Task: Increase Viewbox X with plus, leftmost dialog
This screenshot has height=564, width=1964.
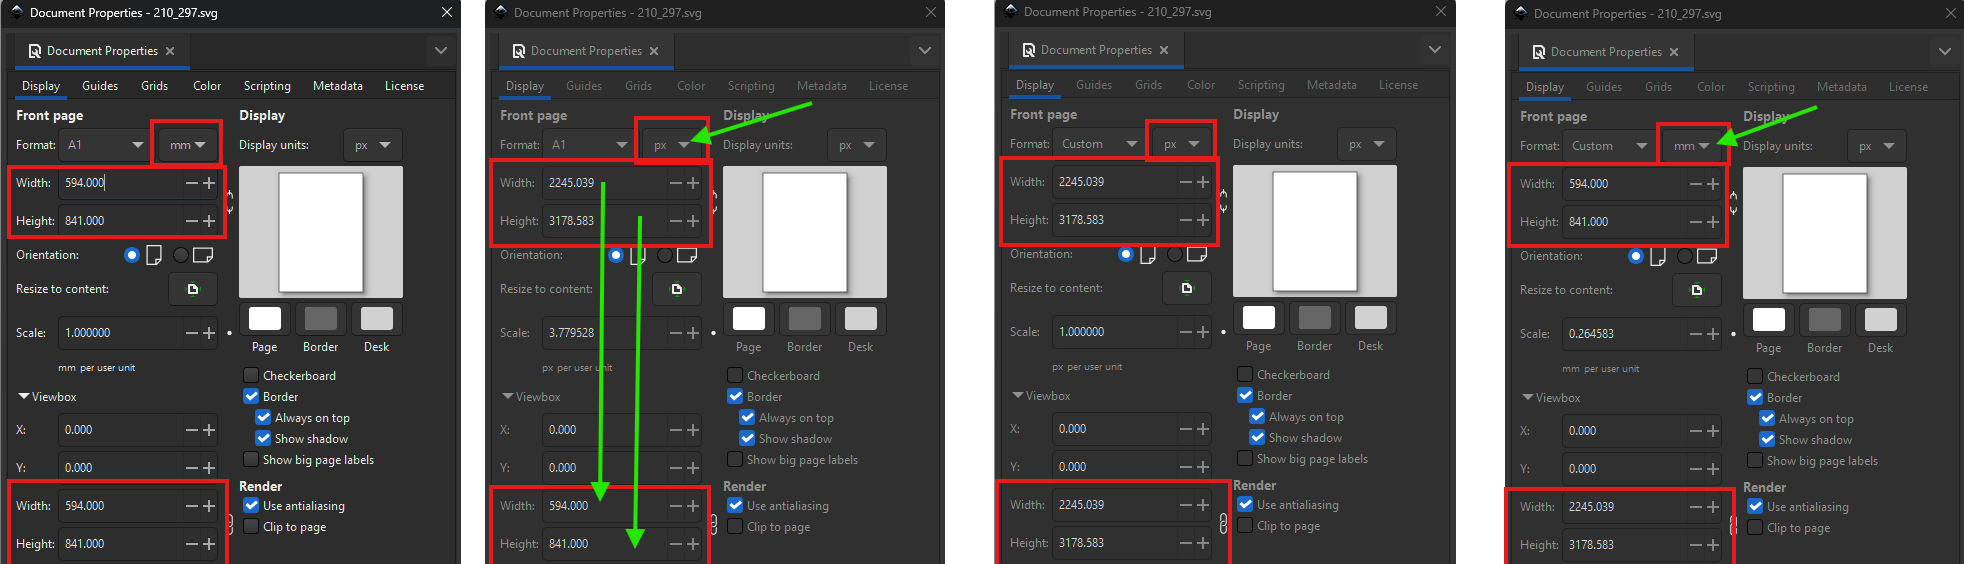Action: click(209, 430)
